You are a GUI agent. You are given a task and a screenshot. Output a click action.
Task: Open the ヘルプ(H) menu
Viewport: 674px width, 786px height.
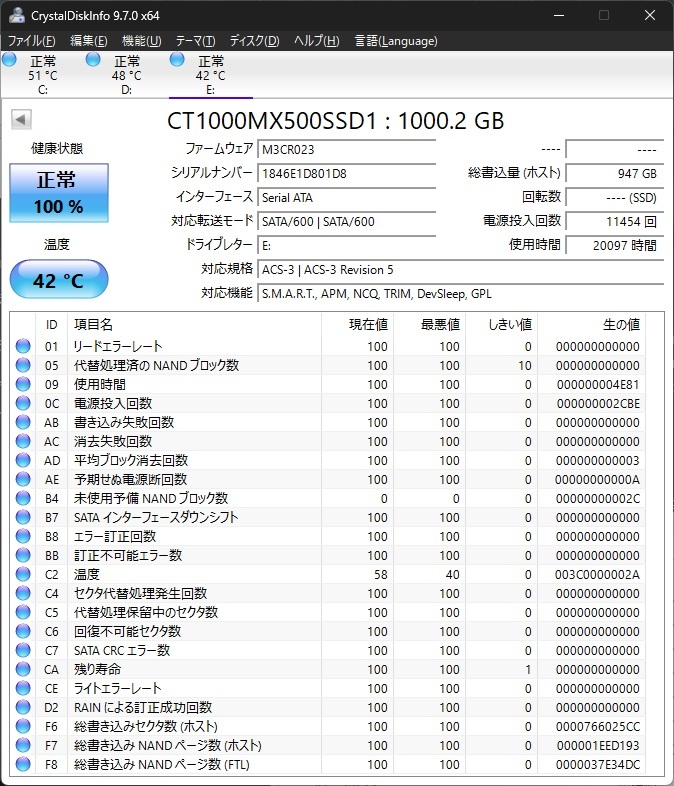point(317,41)
